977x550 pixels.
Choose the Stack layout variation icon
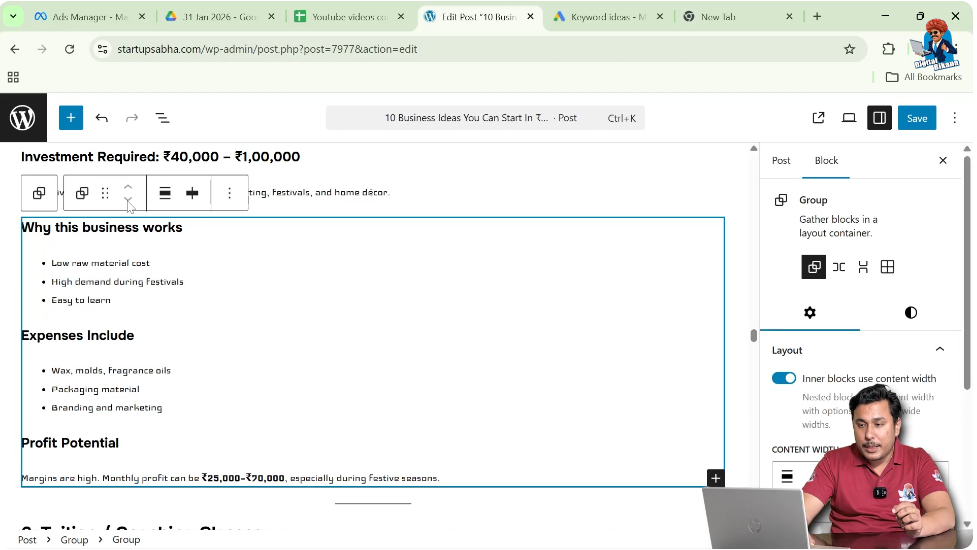coord(863,267)
